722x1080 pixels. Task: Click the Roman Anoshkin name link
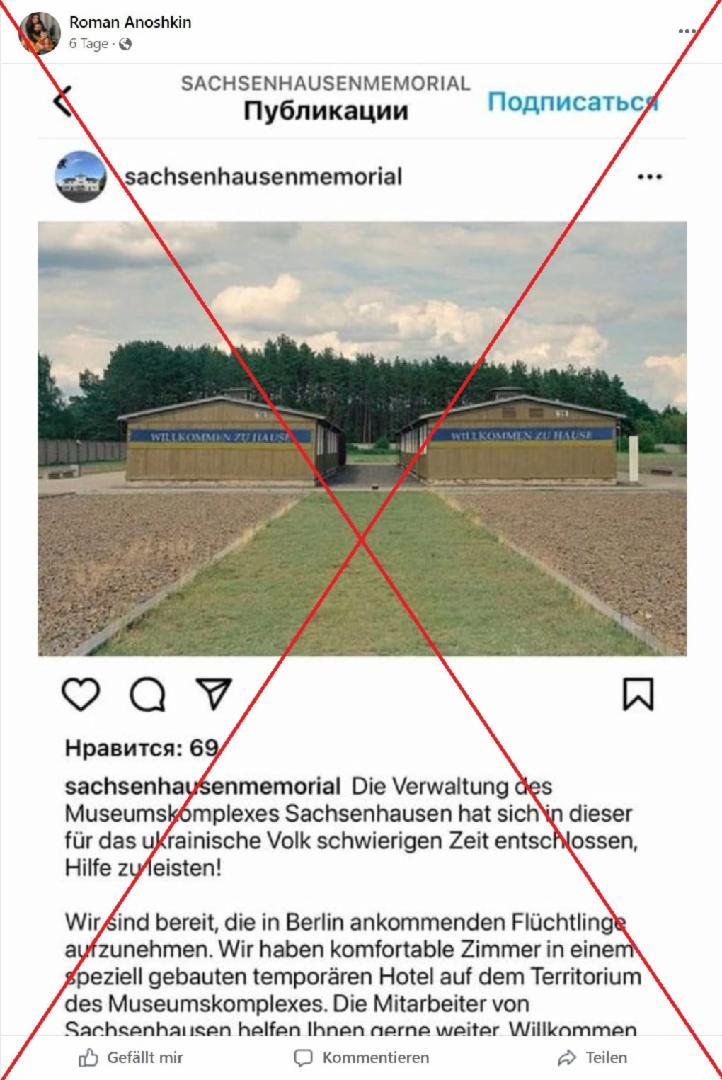coord(130,22)
